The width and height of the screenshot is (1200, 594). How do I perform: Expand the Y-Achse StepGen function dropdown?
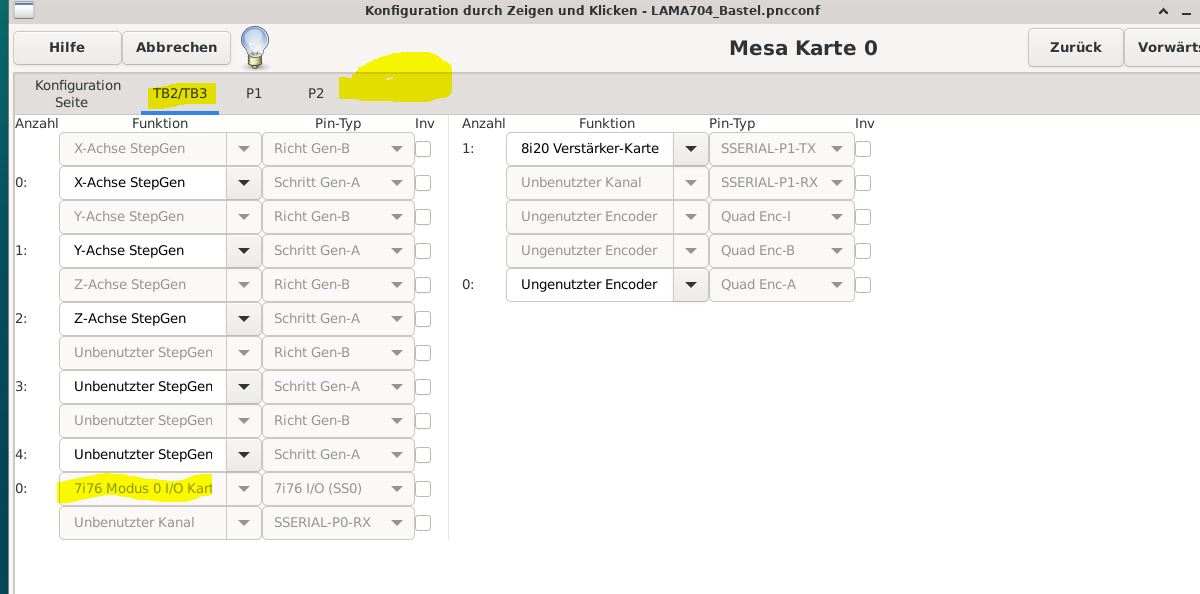[x=243, y=251]
